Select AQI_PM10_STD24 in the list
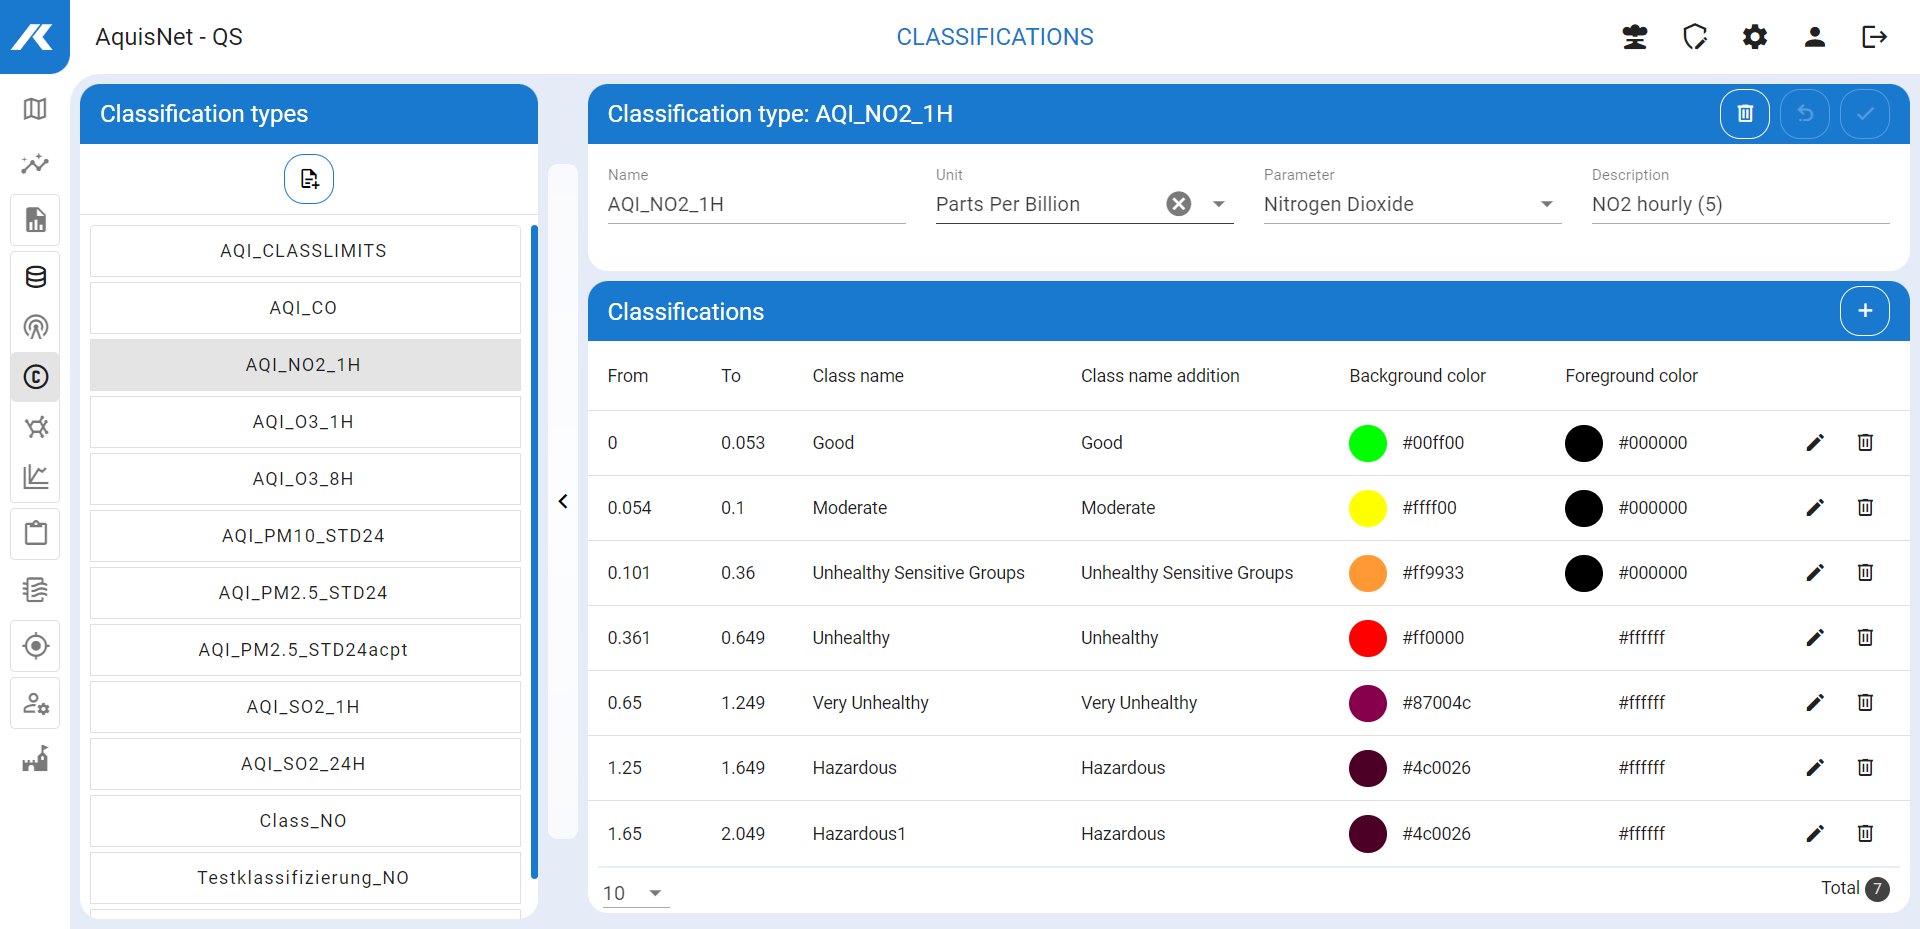 pyautogui.click(x=304, y=536)
